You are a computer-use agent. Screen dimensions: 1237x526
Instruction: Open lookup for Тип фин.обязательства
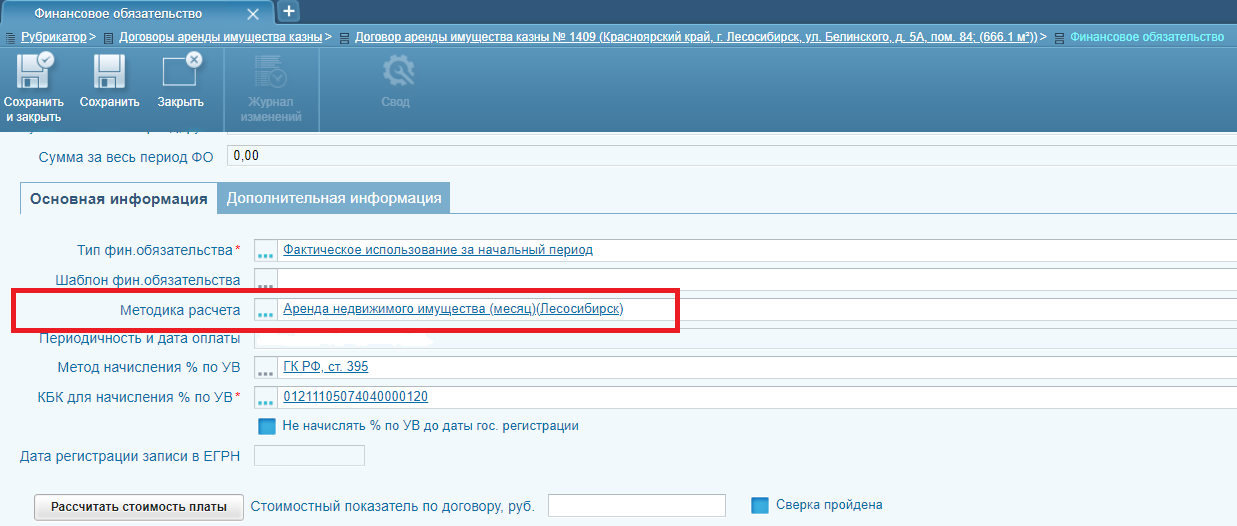[265, 251]
